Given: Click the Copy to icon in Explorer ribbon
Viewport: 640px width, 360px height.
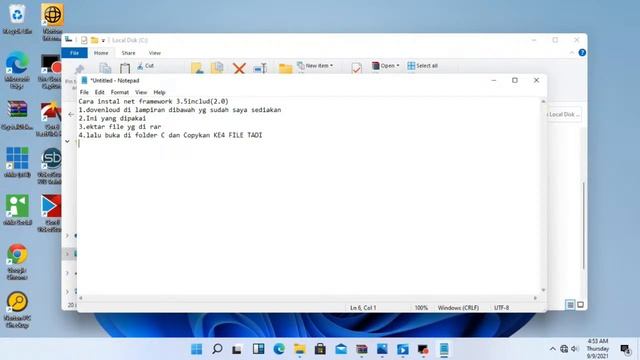Looking at the screenshot, I should pos(217,68).
